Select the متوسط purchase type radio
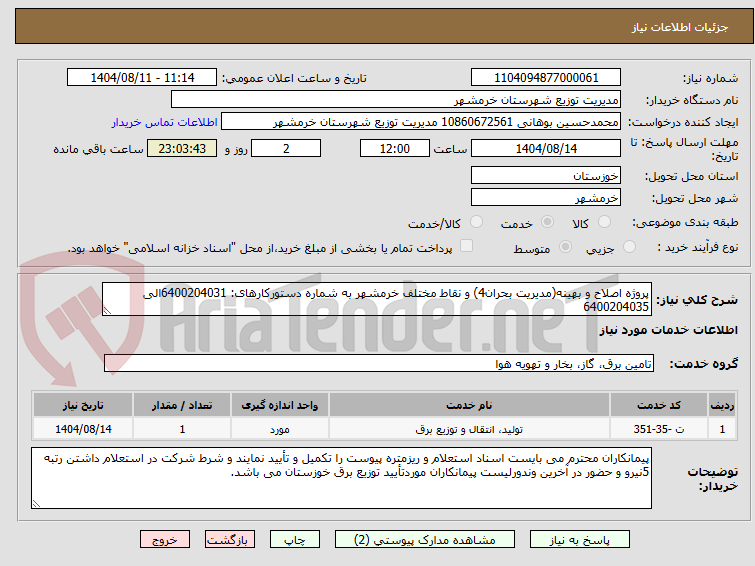Screen dimensions: 755x566 tap(565, 247)
